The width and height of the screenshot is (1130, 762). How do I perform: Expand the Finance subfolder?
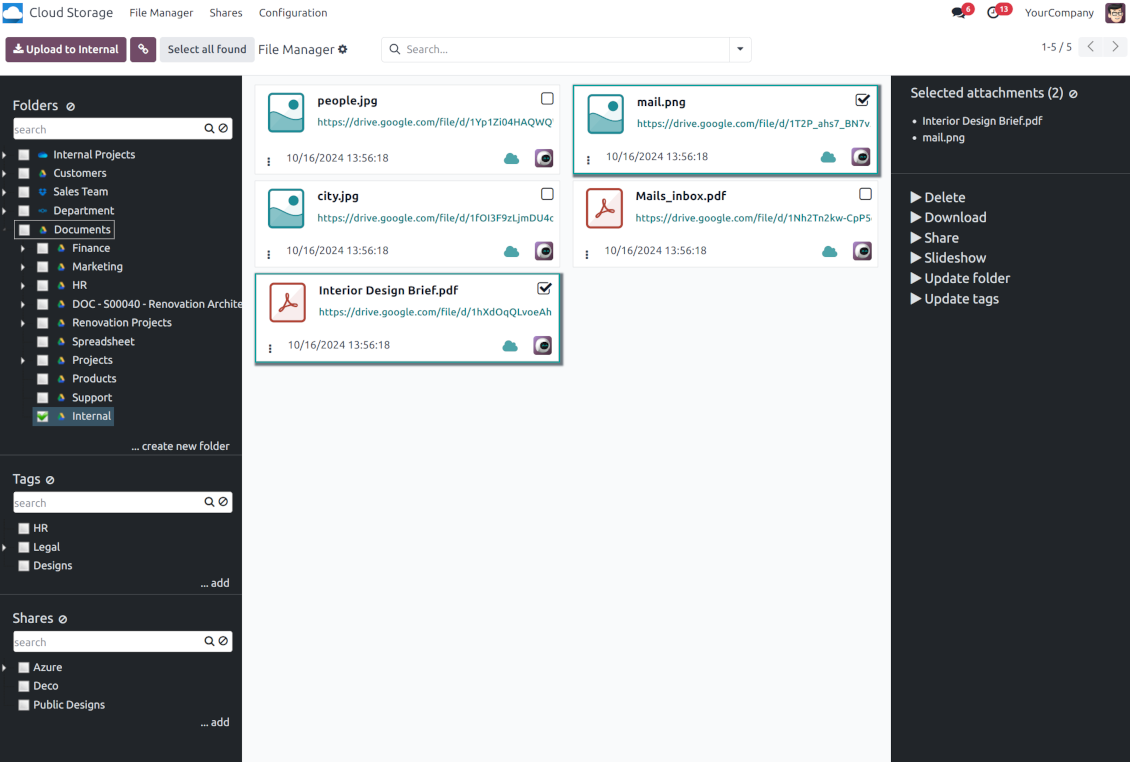23,249
